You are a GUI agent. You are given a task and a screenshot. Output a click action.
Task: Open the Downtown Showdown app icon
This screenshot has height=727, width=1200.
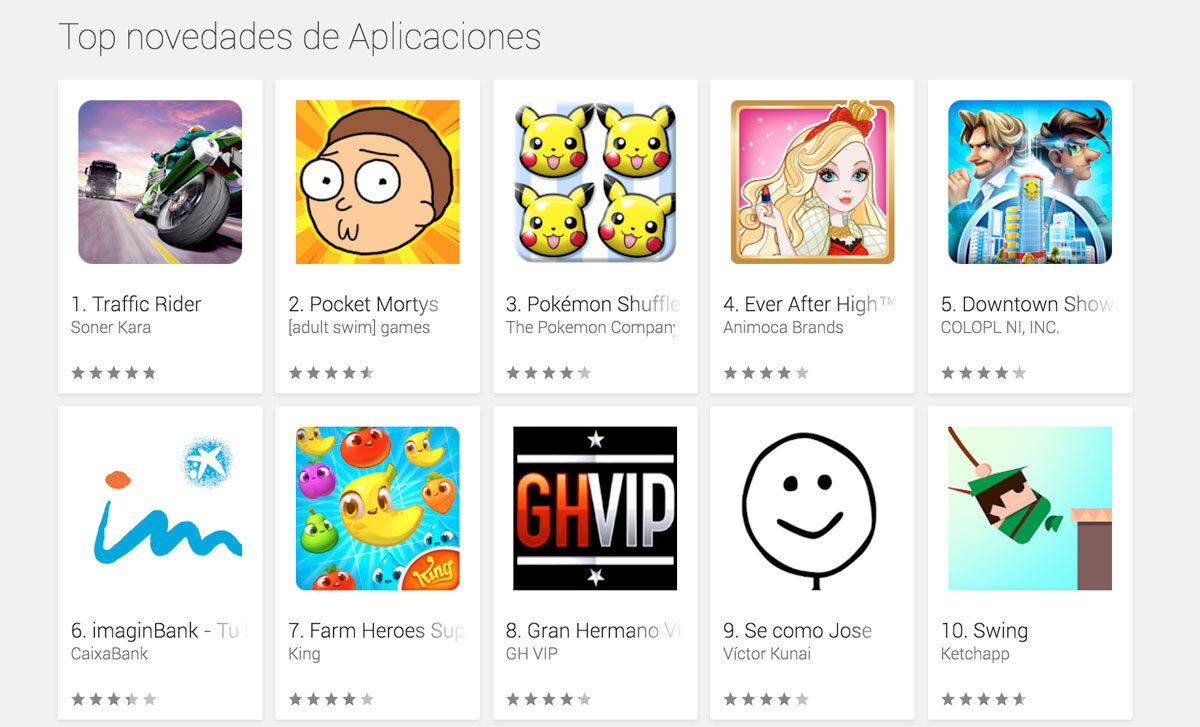[x=1030, y=182]
